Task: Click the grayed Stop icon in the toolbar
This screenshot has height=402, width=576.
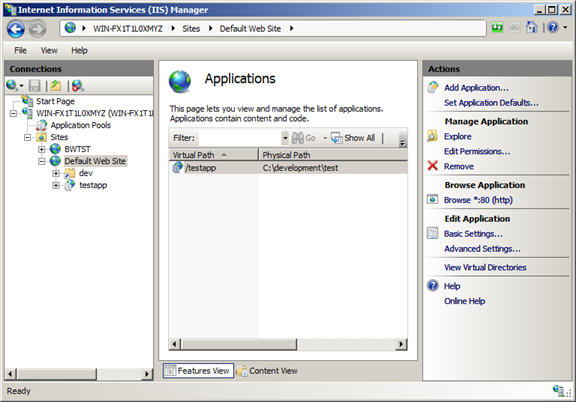Action: click(x=515, y=28)
